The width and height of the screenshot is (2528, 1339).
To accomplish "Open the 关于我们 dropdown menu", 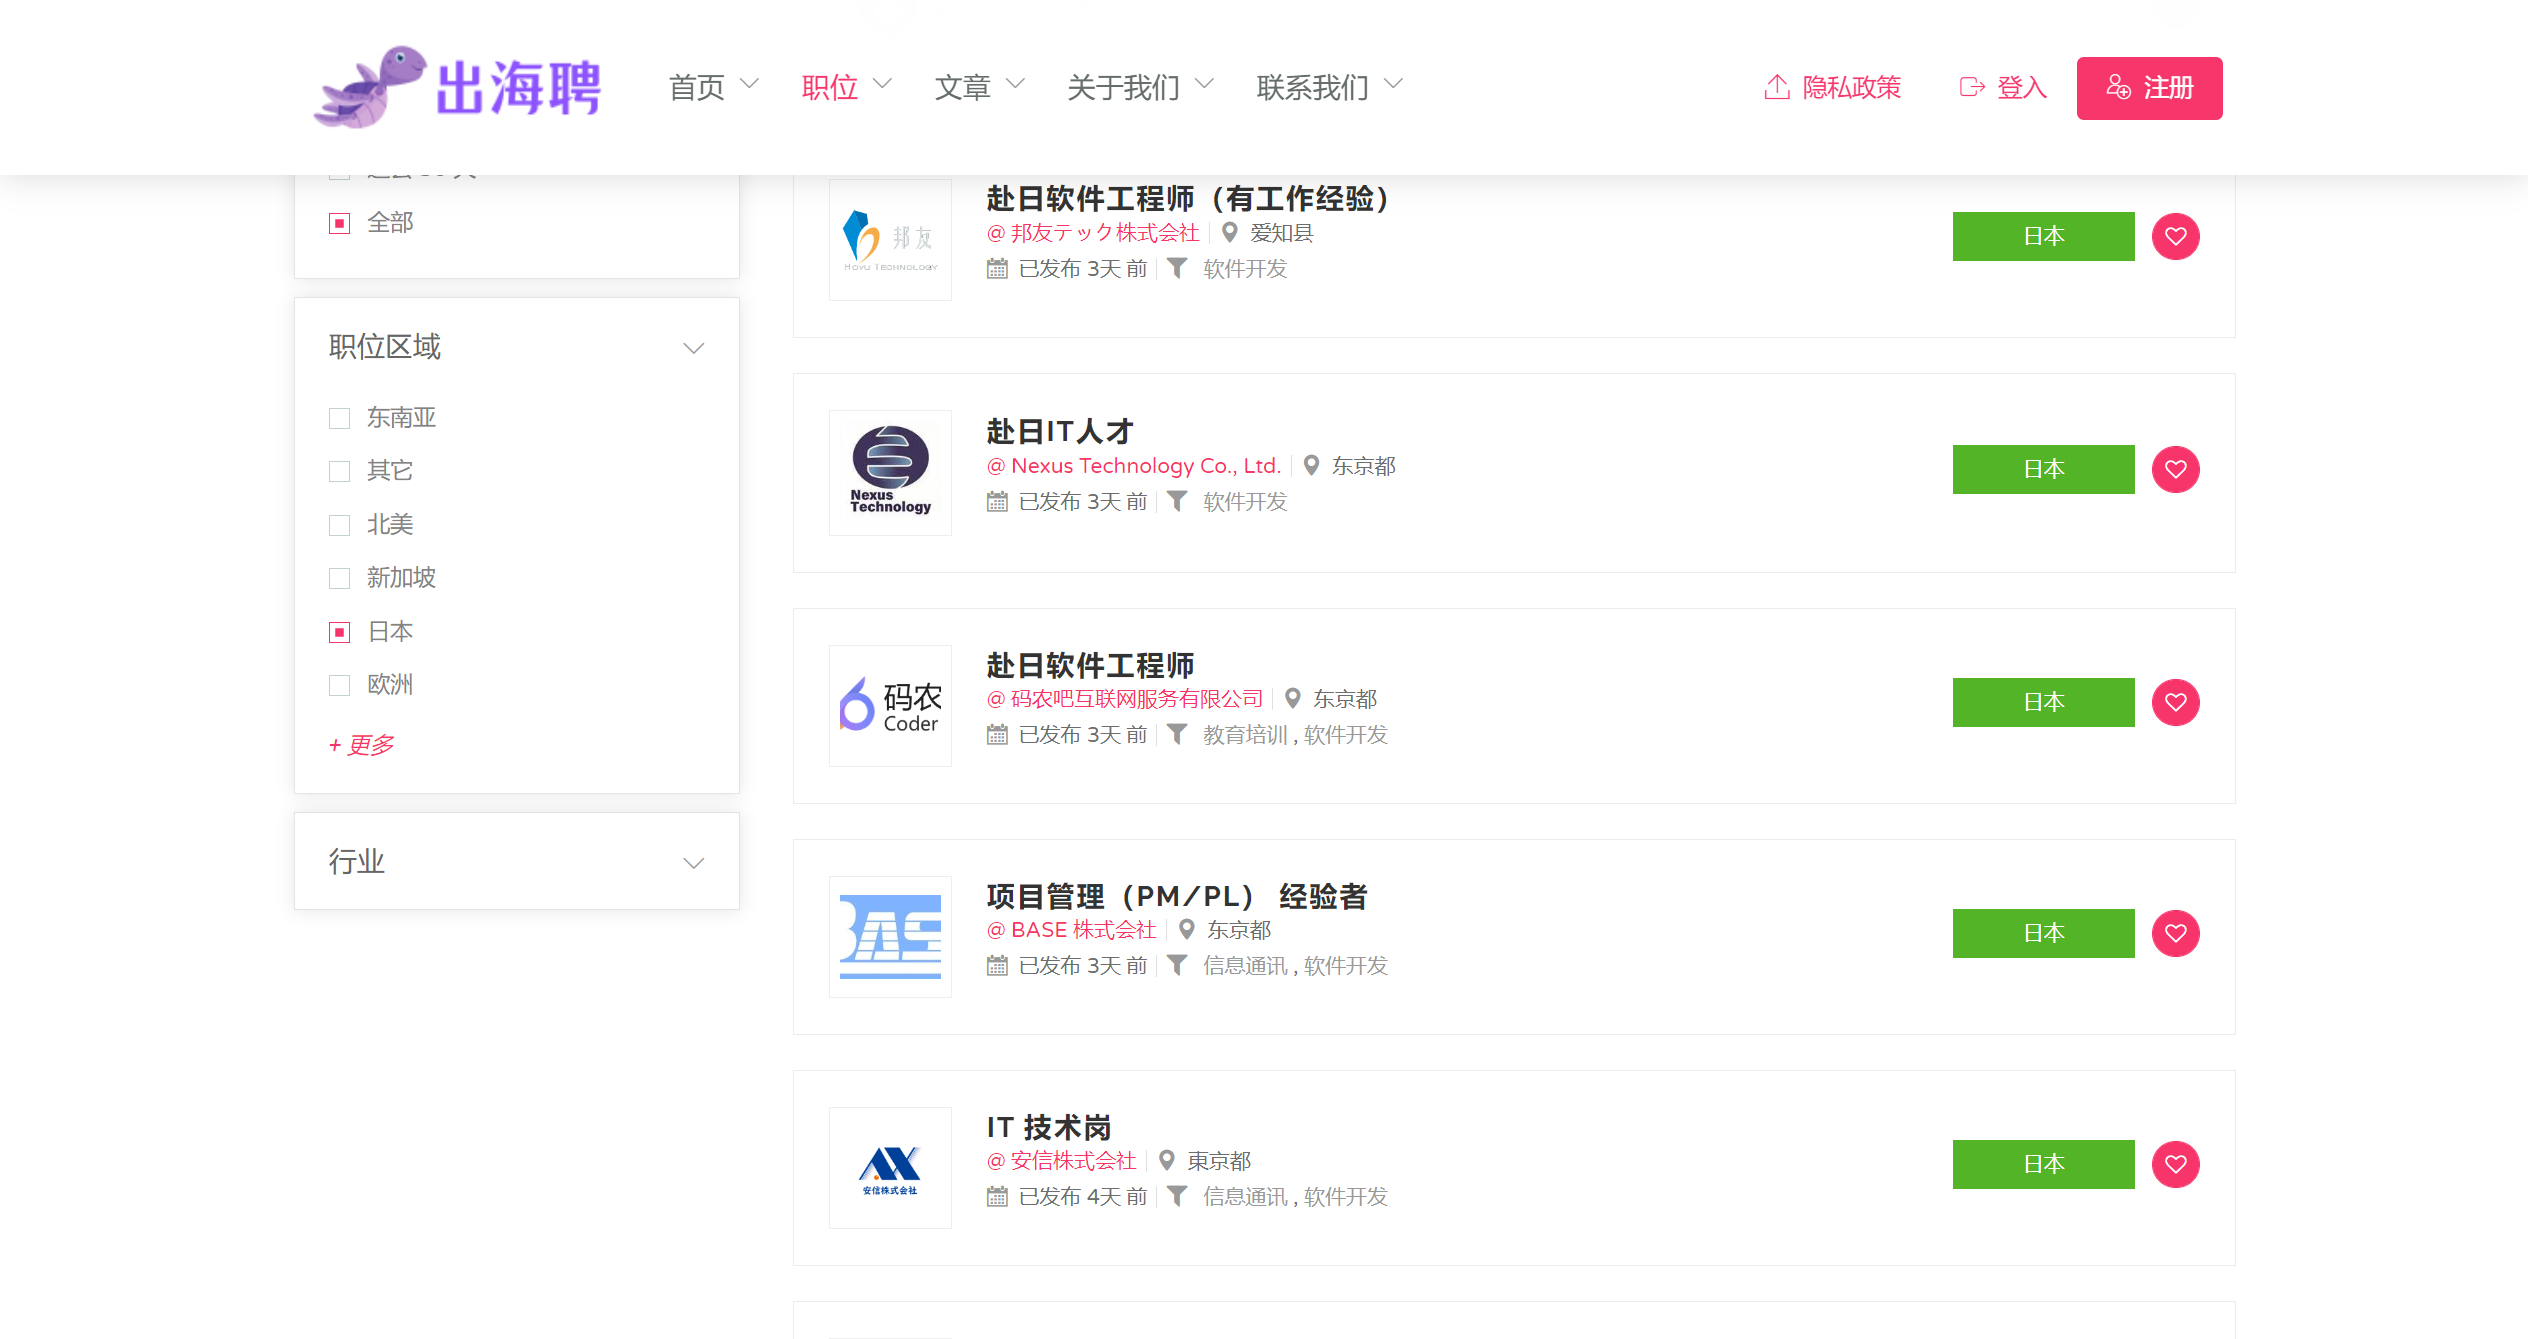I will point(1139,88).
